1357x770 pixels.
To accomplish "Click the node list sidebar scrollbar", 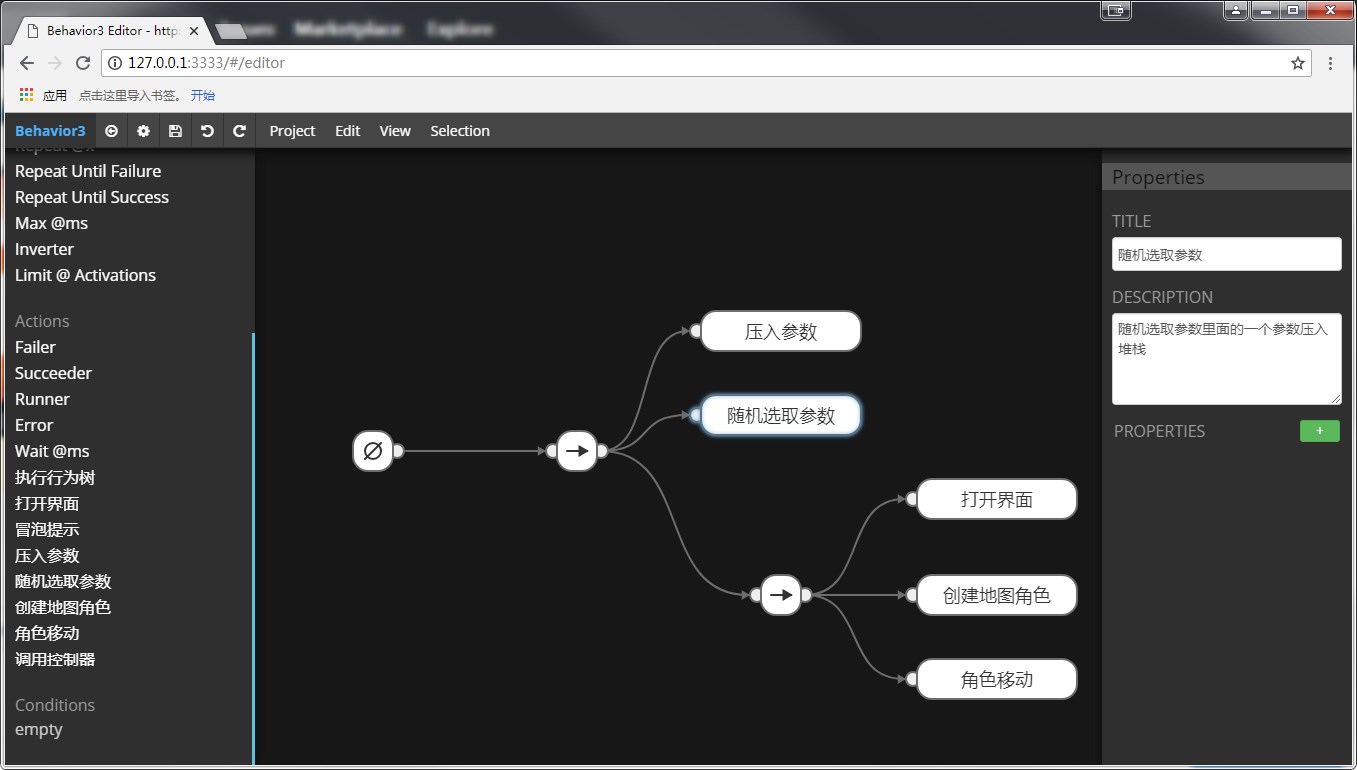I will pos(253,548).
